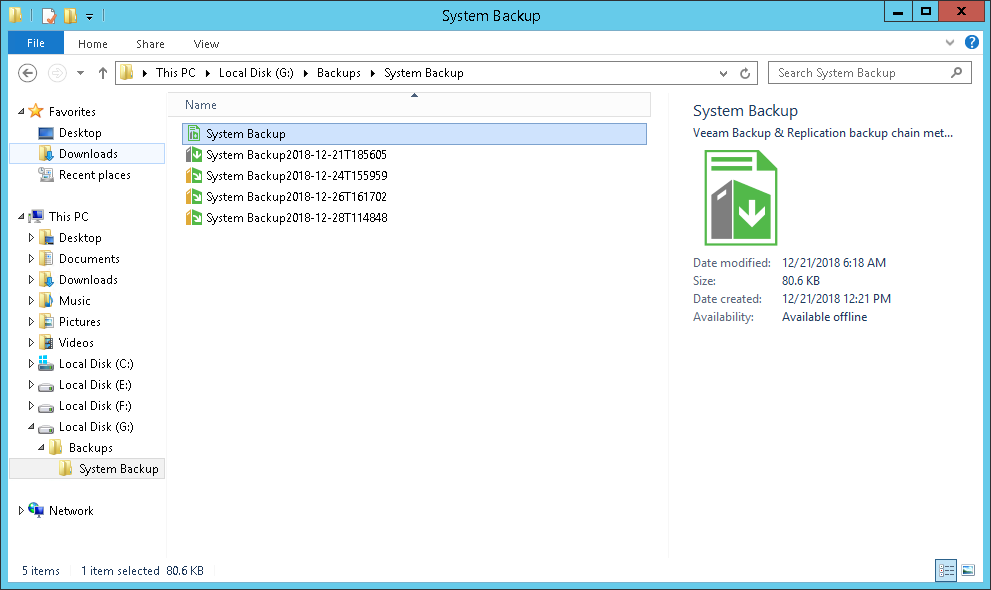This screenshot has width=991, height=590.
Task: Open Local Disk (C:) in tree
Action: [x=95, y=364]
